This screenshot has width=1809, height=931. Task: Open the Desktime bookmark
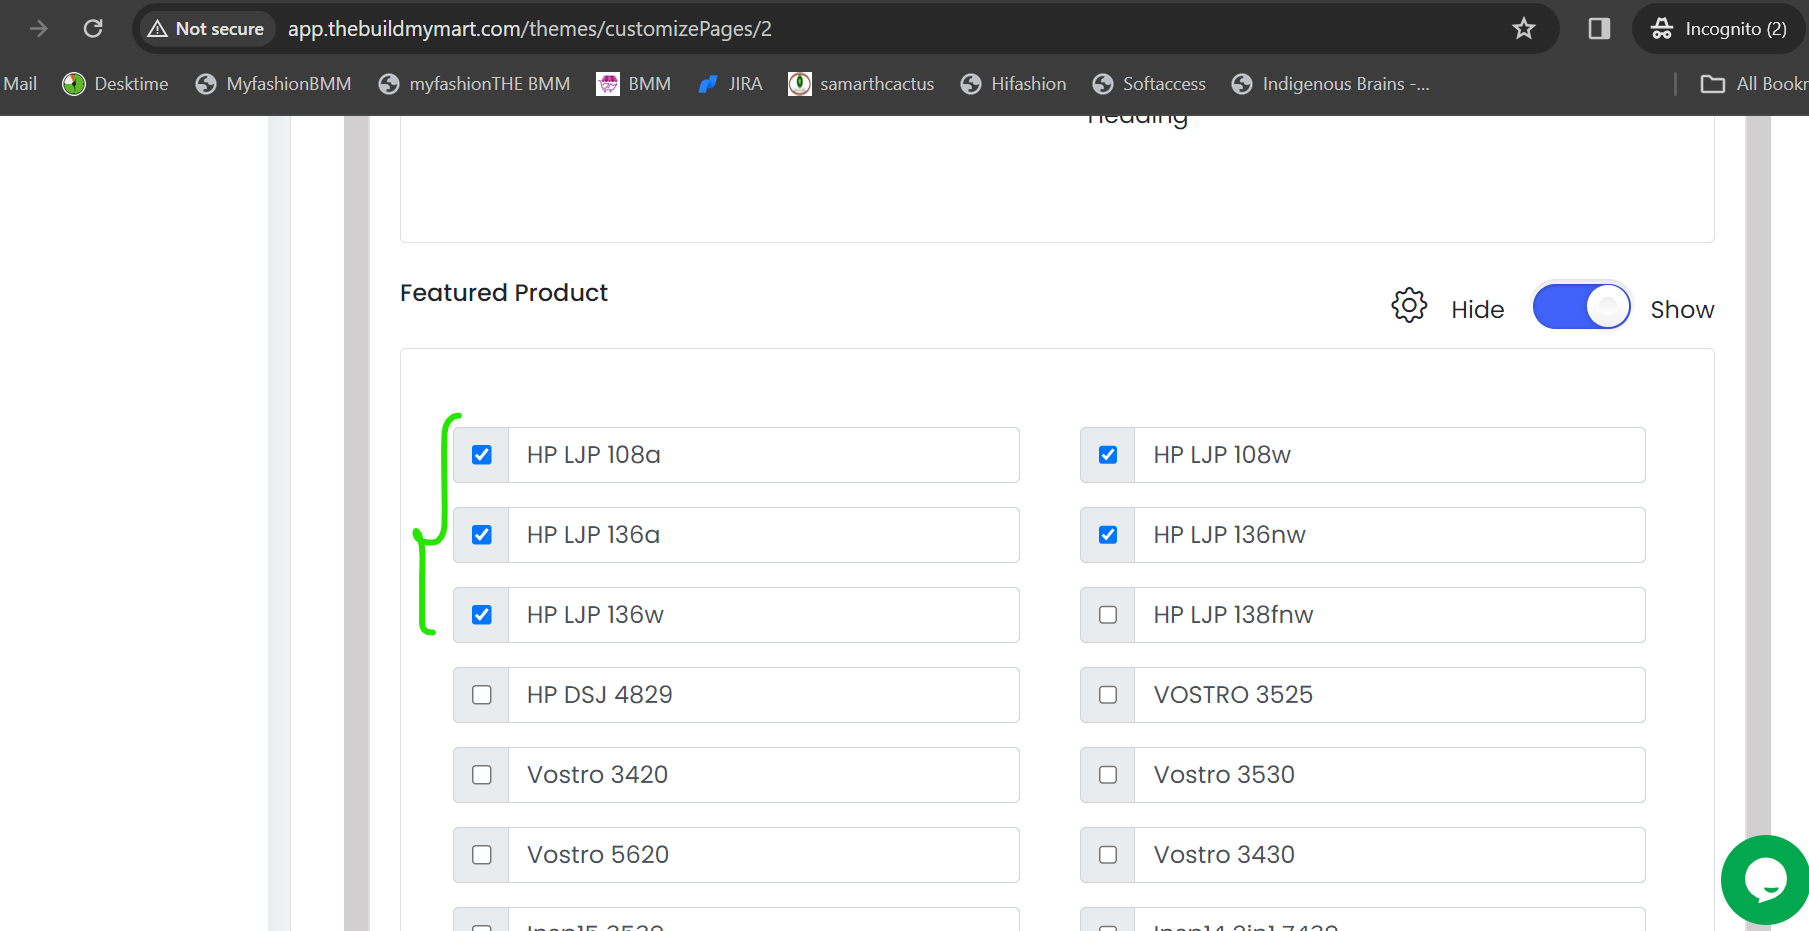point(115,84)
